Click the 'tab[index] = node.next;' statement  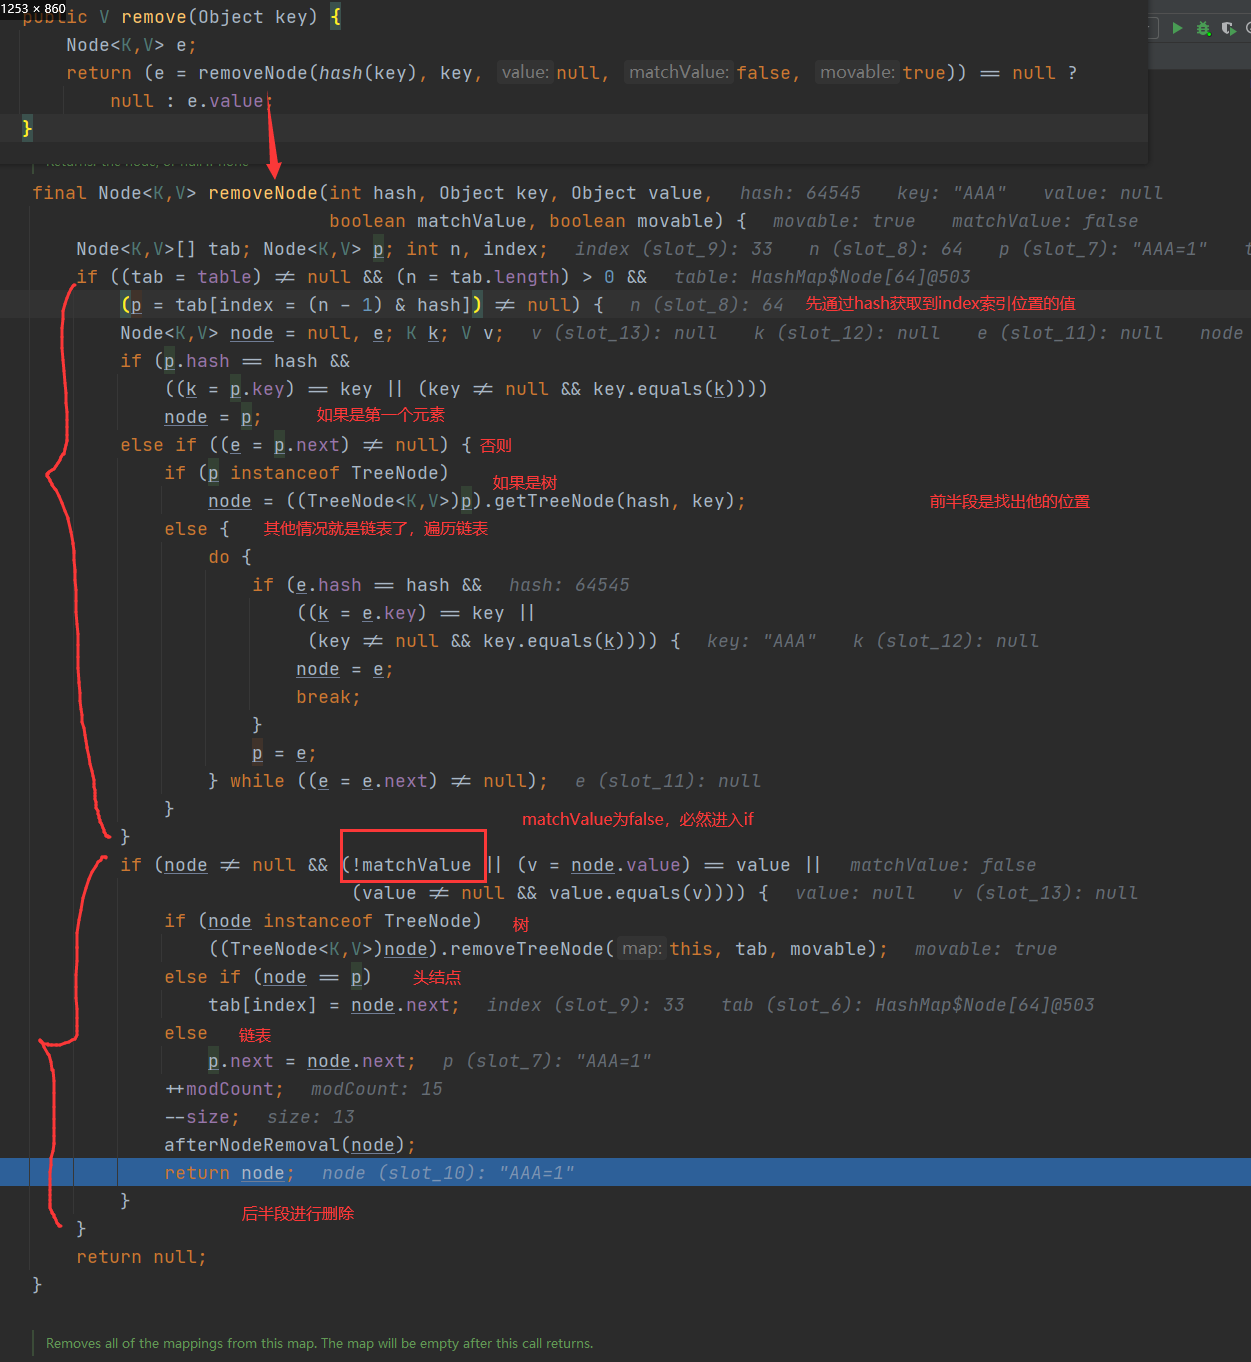[334, 1005]
